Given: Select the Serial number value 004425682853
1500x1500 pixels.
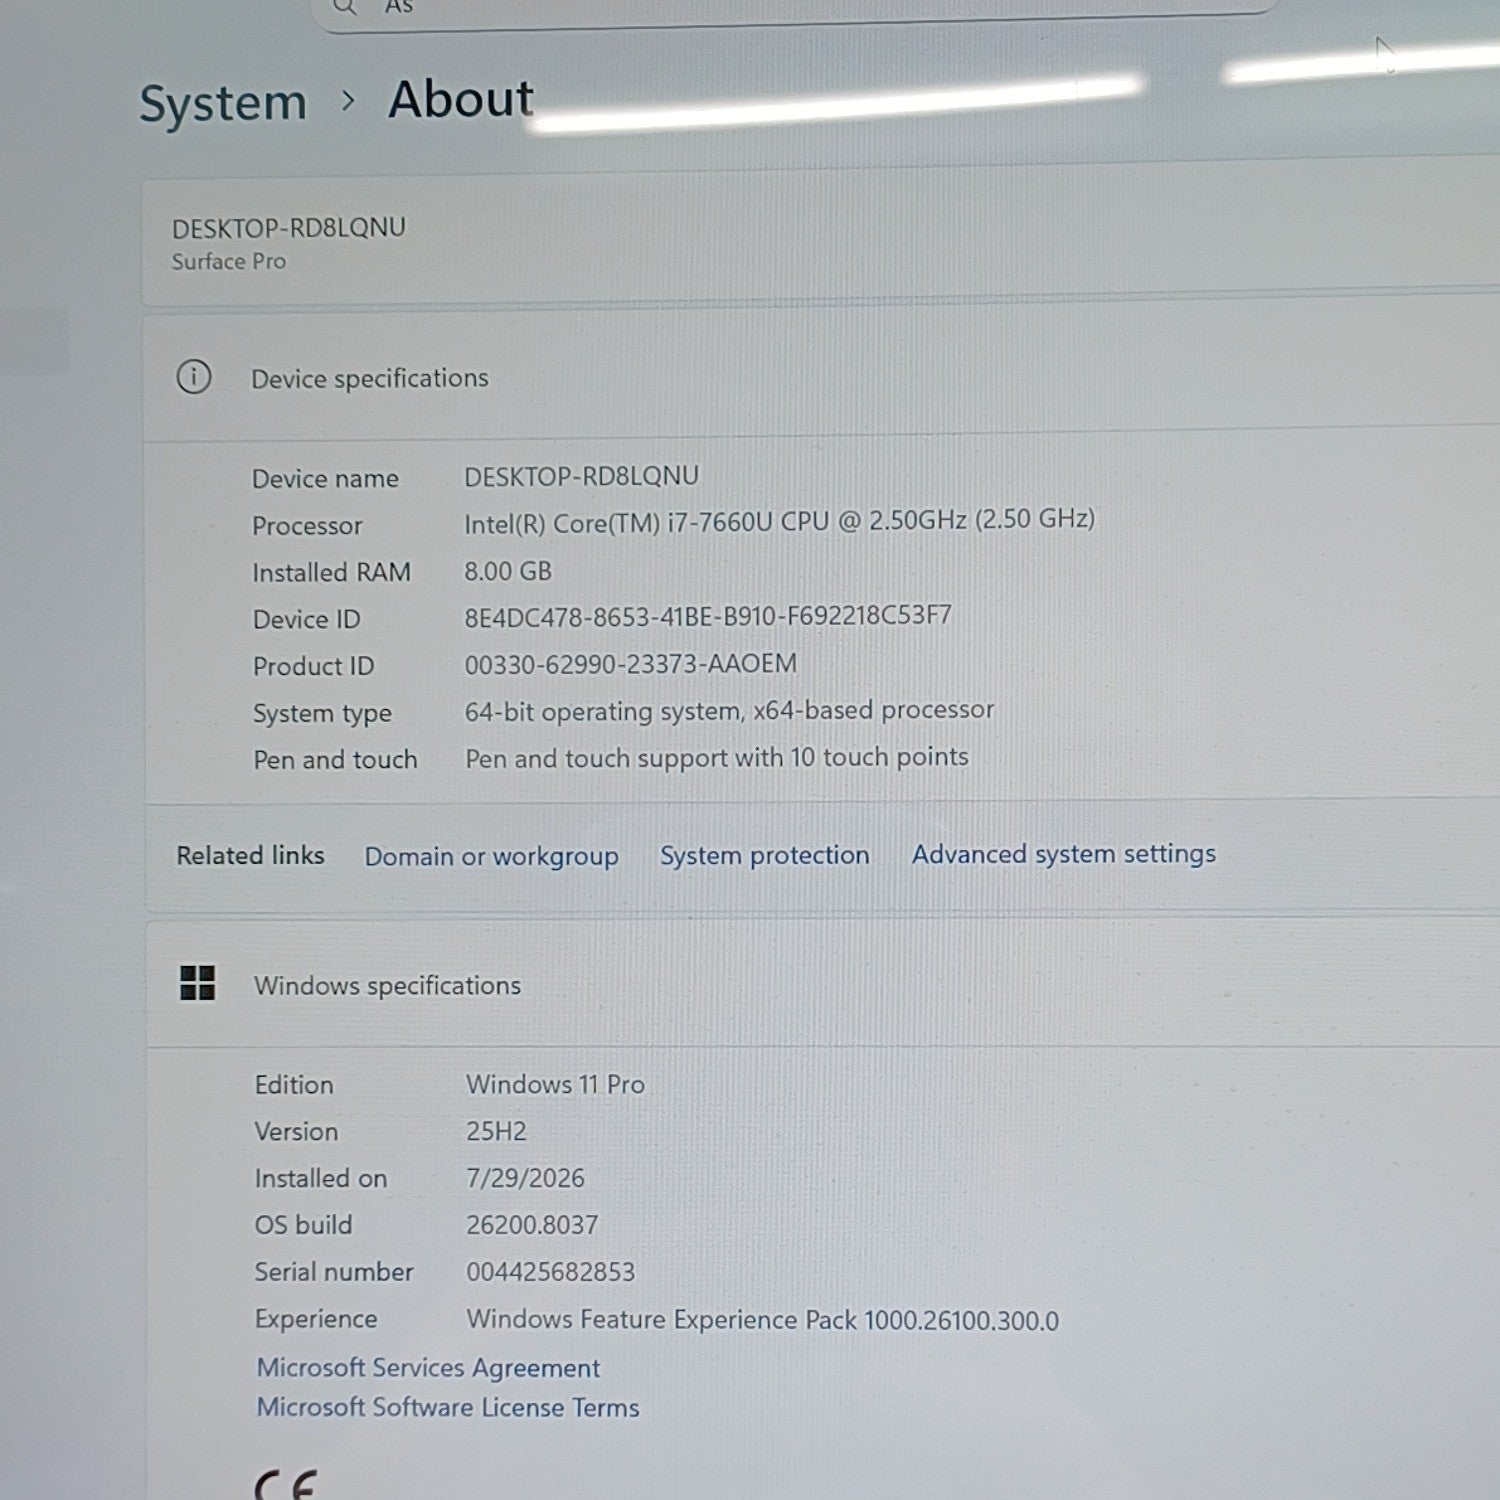Looking at the screenshot, I should pyautogui.click(x=550, y=1272).
